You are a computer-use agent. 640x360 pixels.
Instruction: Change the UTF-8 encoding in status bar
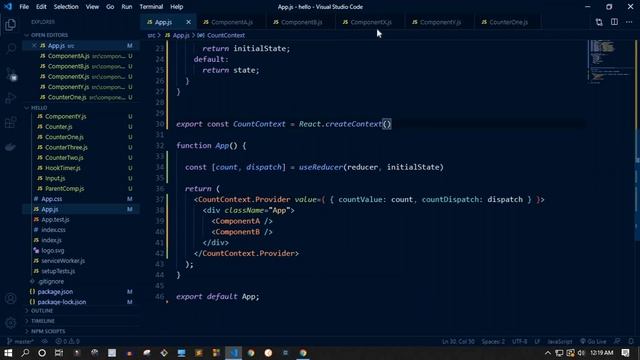point(520,341)
